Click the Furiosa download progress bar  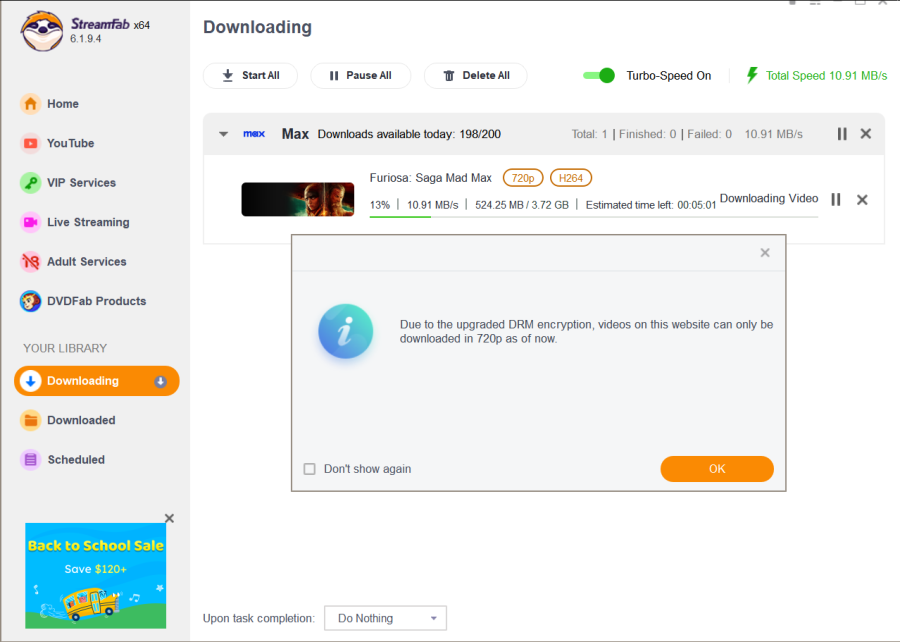593,217
